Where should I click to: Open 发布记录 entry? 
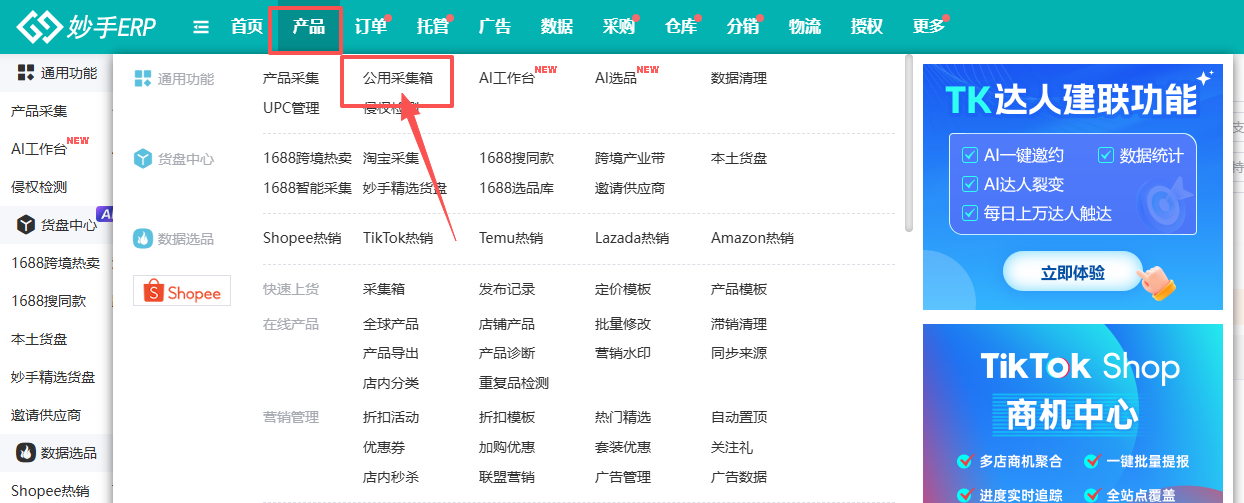click(x=507, y=289)
